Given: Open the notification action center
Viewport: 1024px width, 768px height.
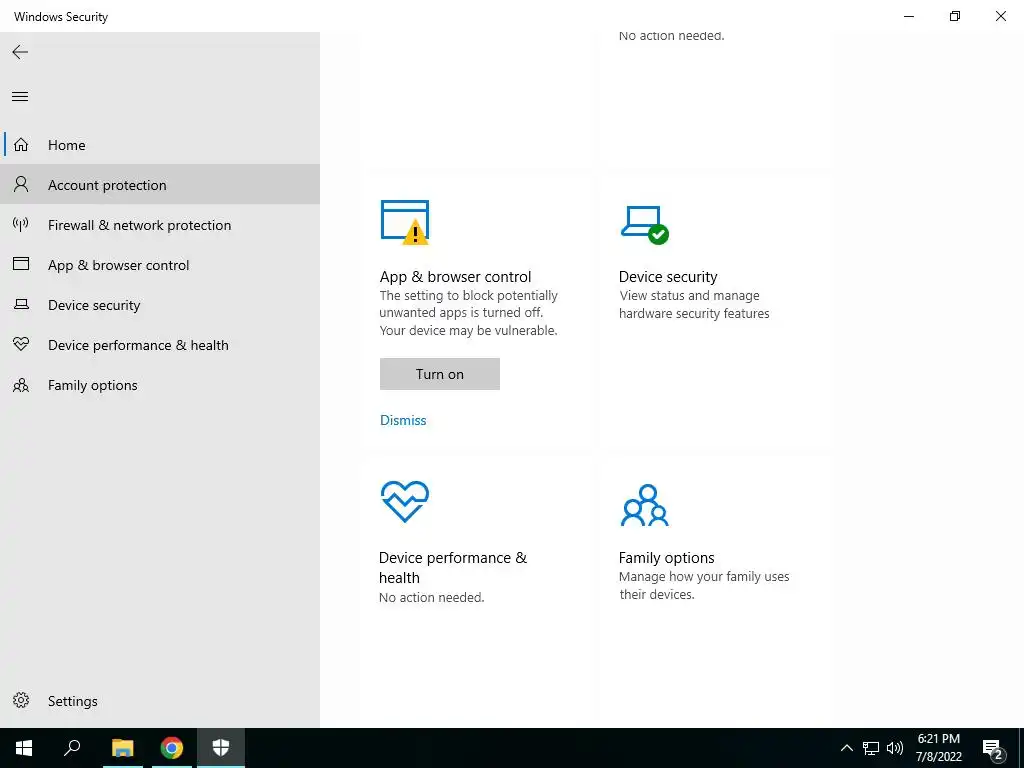Looking at the screenshot, I should [993, 750].
